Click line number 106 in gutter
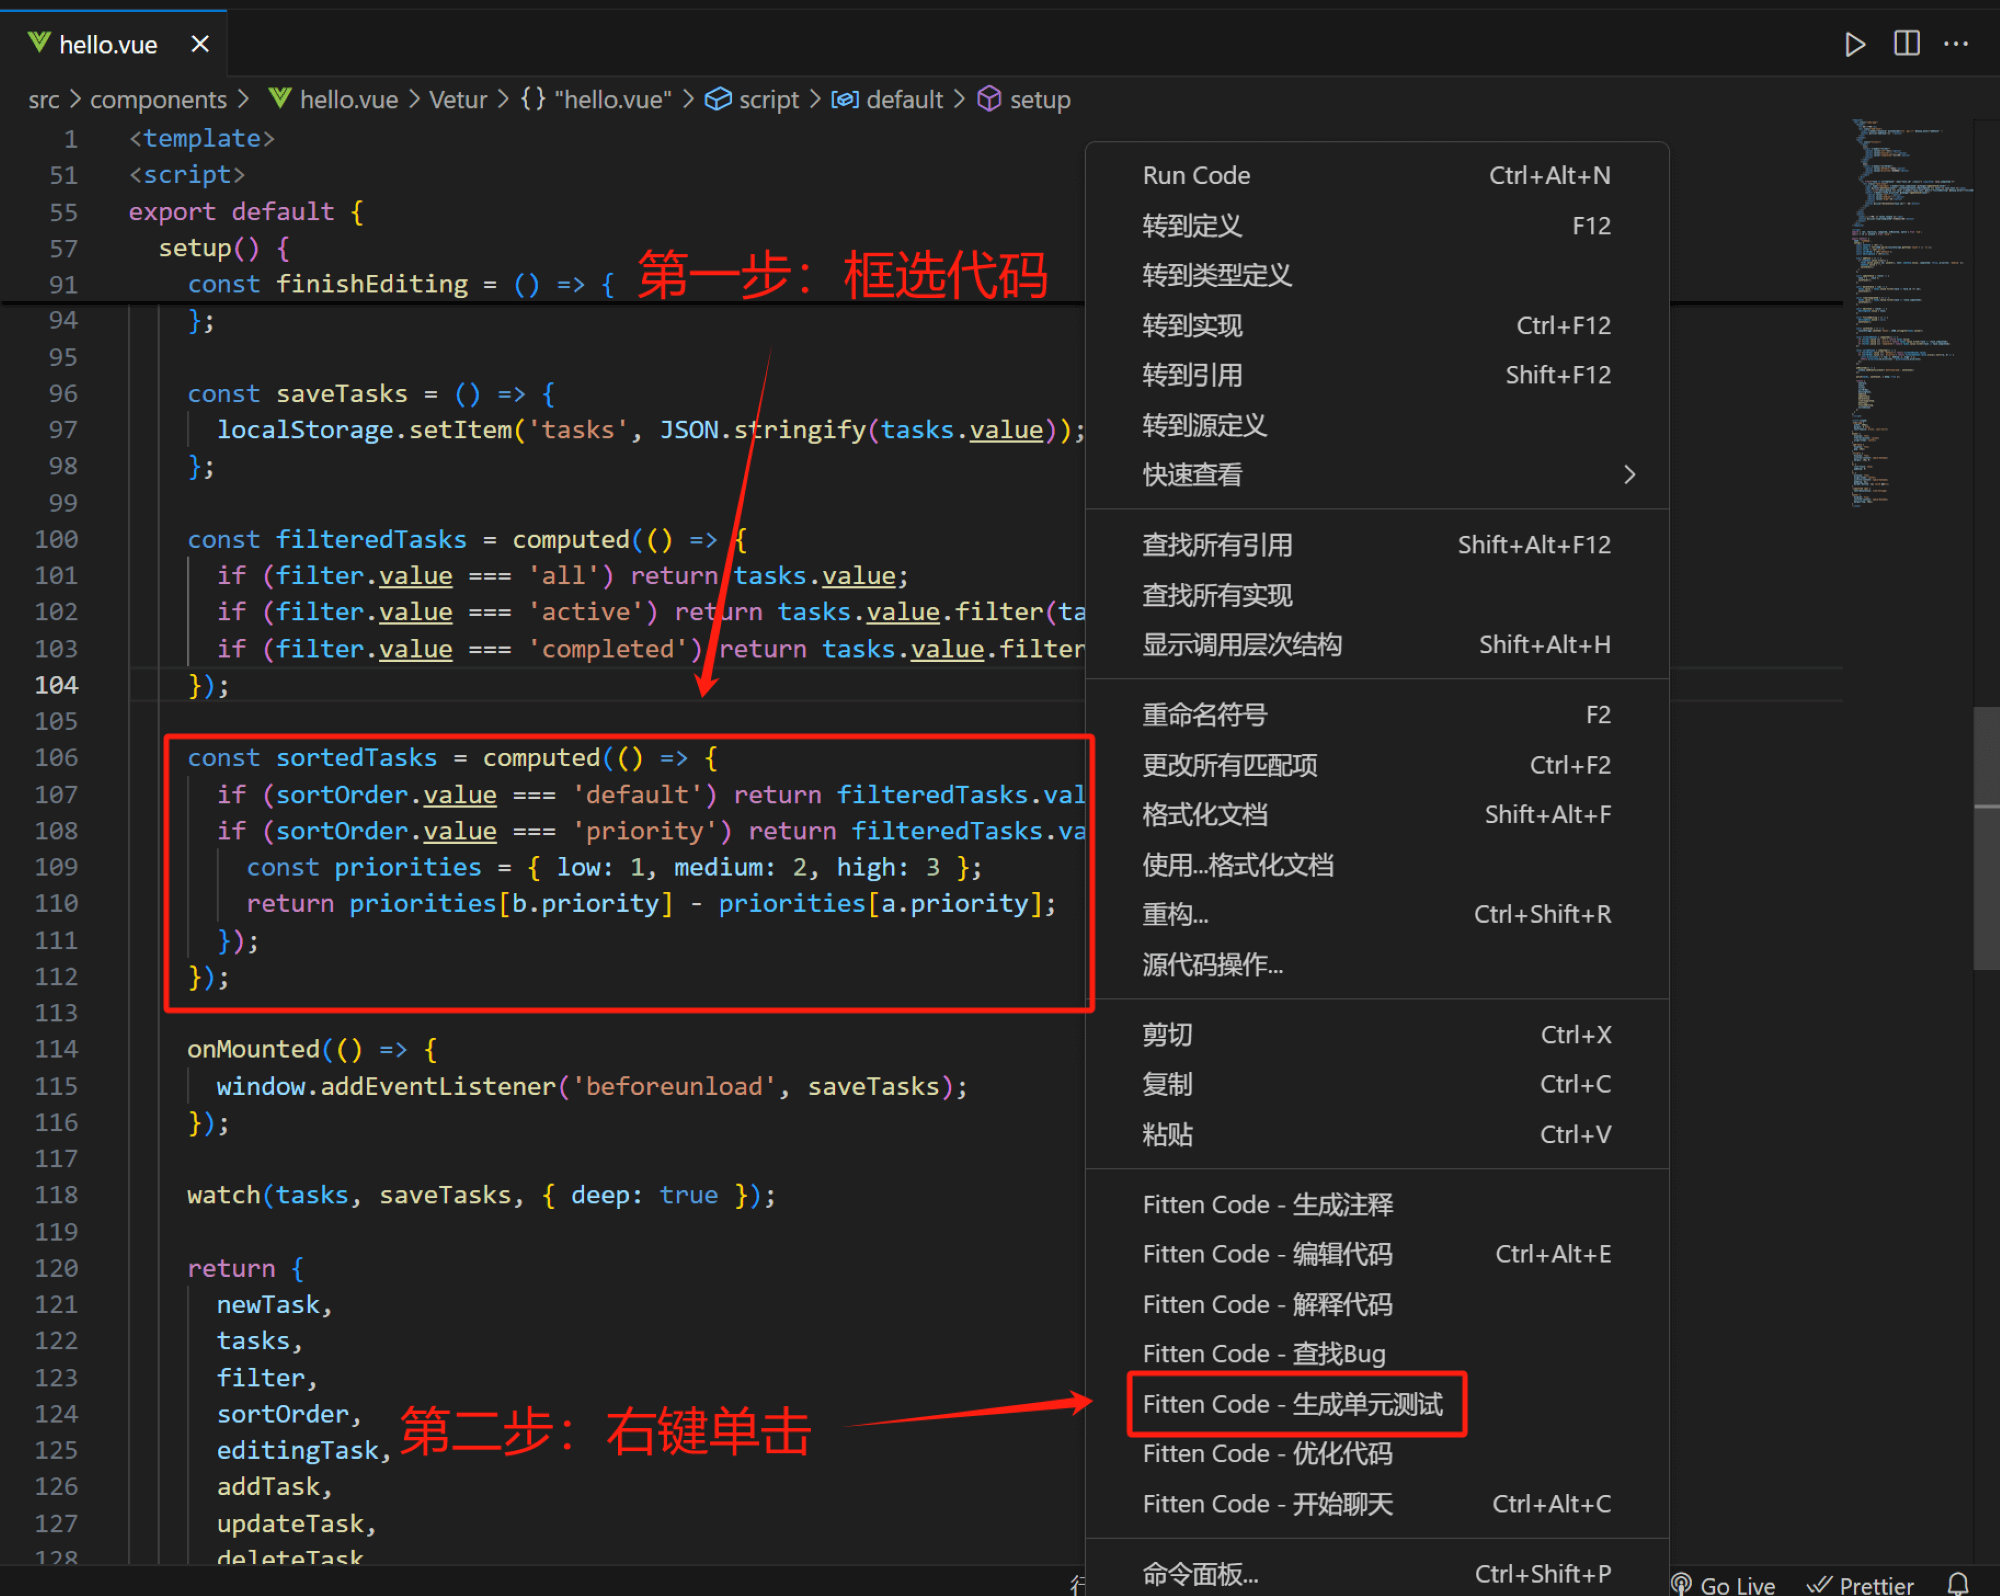This screenshot has width=2000, height=1596. click(56, 758)
